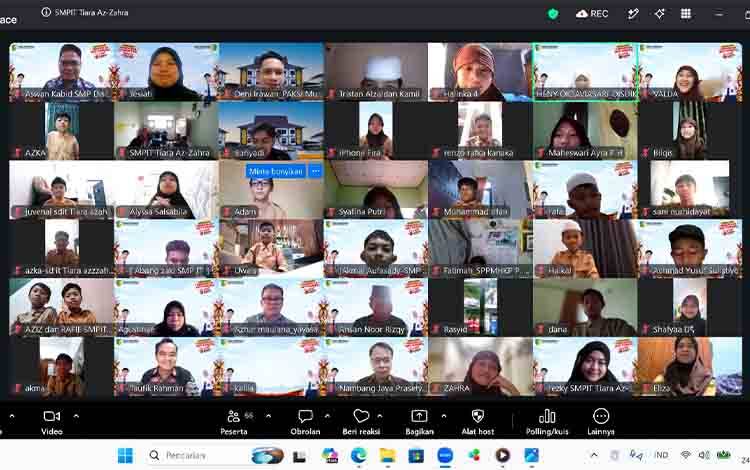Screen dimensions: 750x470
Task: Click the Bagikan share screen icon
Action: 419,416
